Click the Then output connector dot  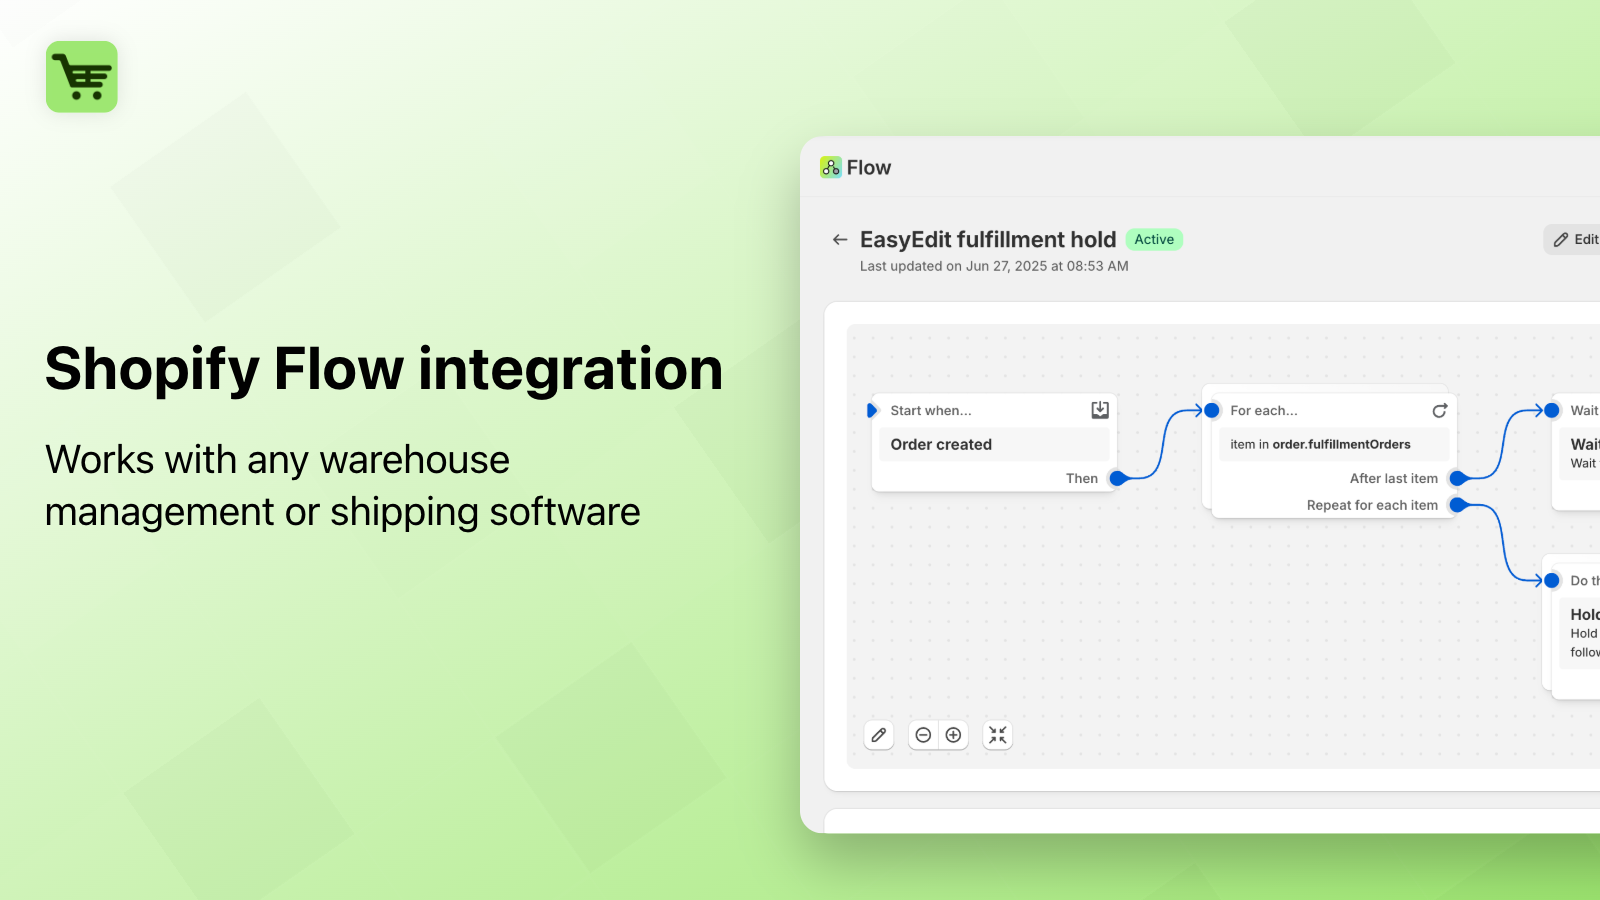pyautogui.click(x=1118, y=478)
